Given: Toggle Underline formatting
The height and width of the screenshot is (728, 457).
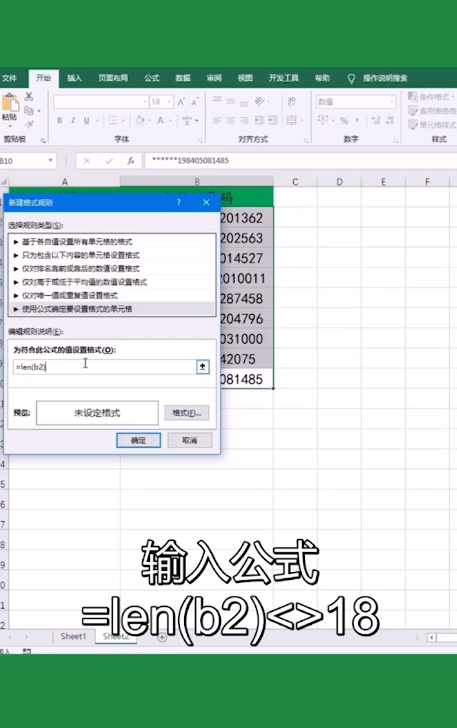Looking at the screenshot, I should 86,120.
